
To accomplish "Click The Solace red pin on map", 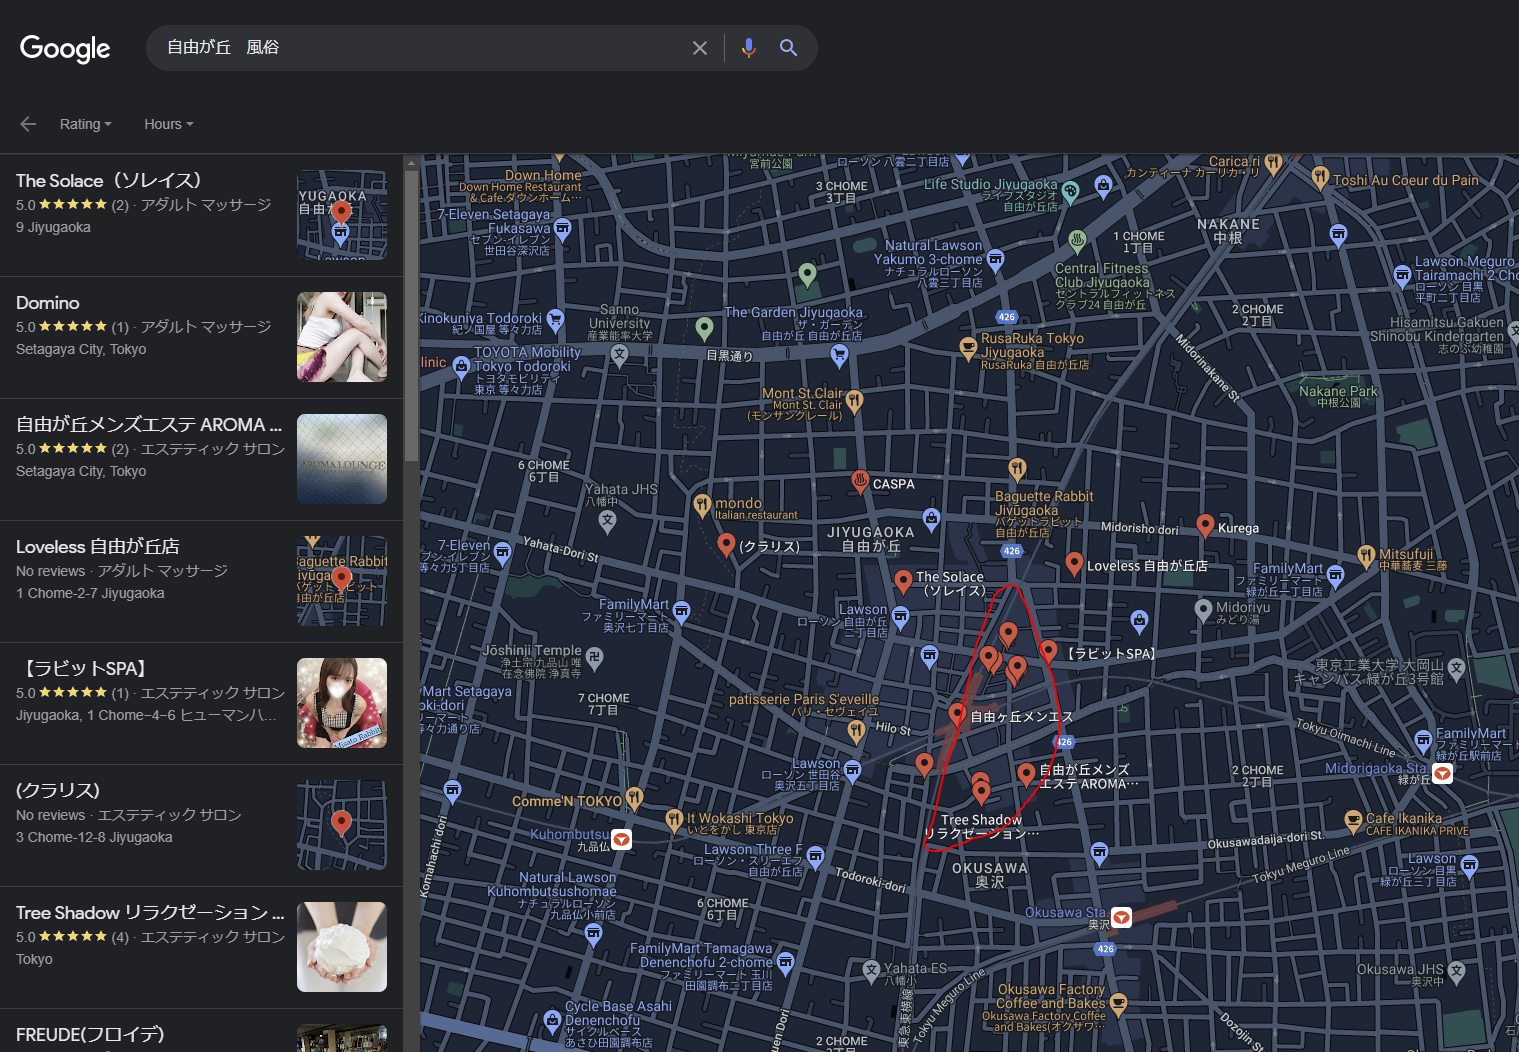I will [x=903, y=581].
